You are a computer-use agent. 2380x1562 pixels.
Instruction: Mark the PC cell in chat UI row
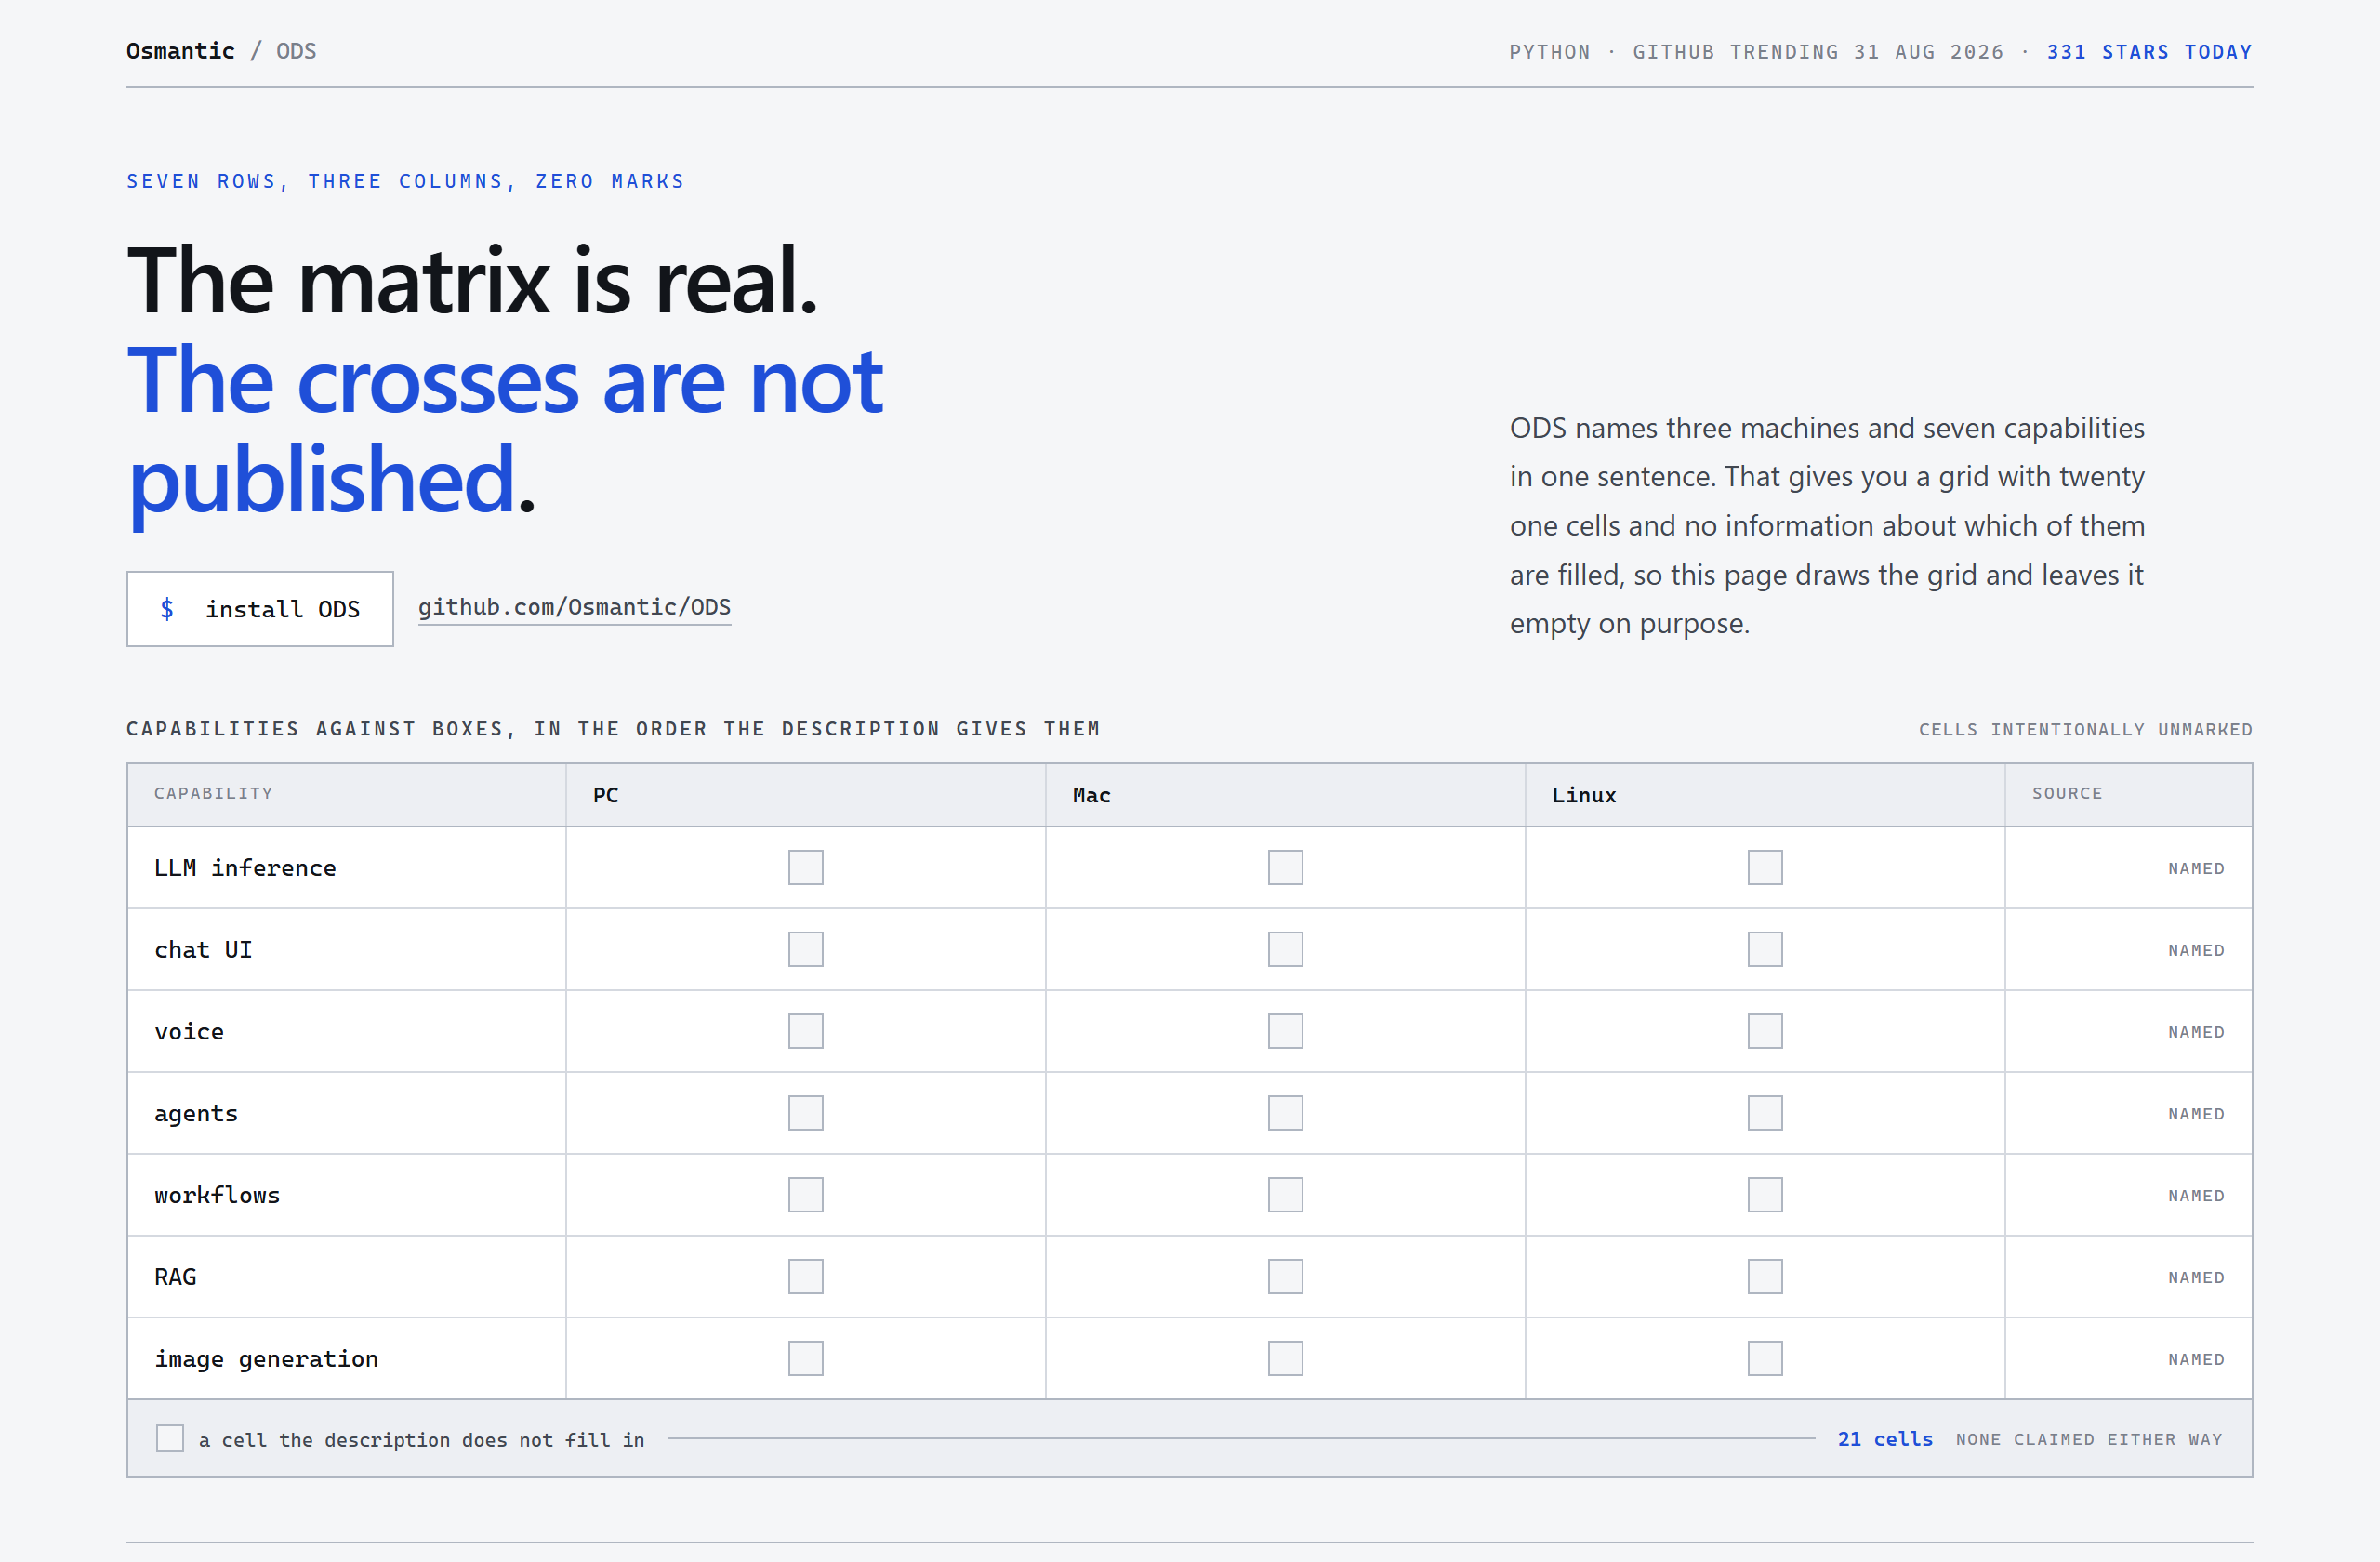coord(805,949)
